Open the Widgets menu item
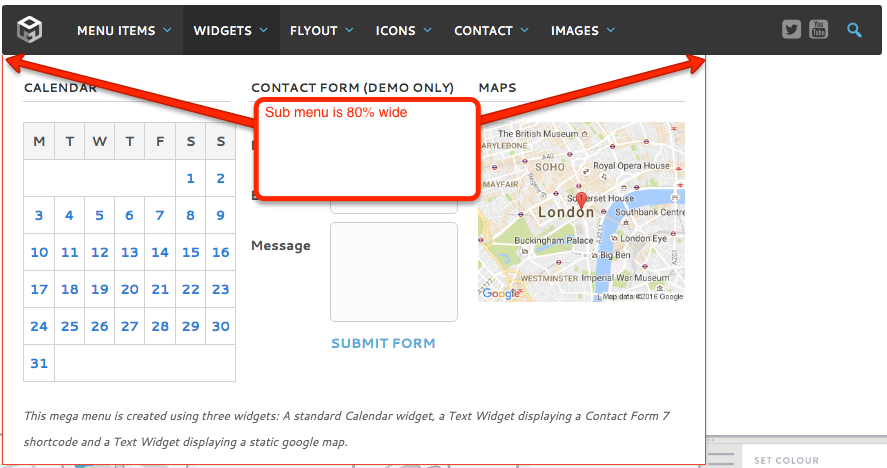887x468 pixels. coord(230,31)
